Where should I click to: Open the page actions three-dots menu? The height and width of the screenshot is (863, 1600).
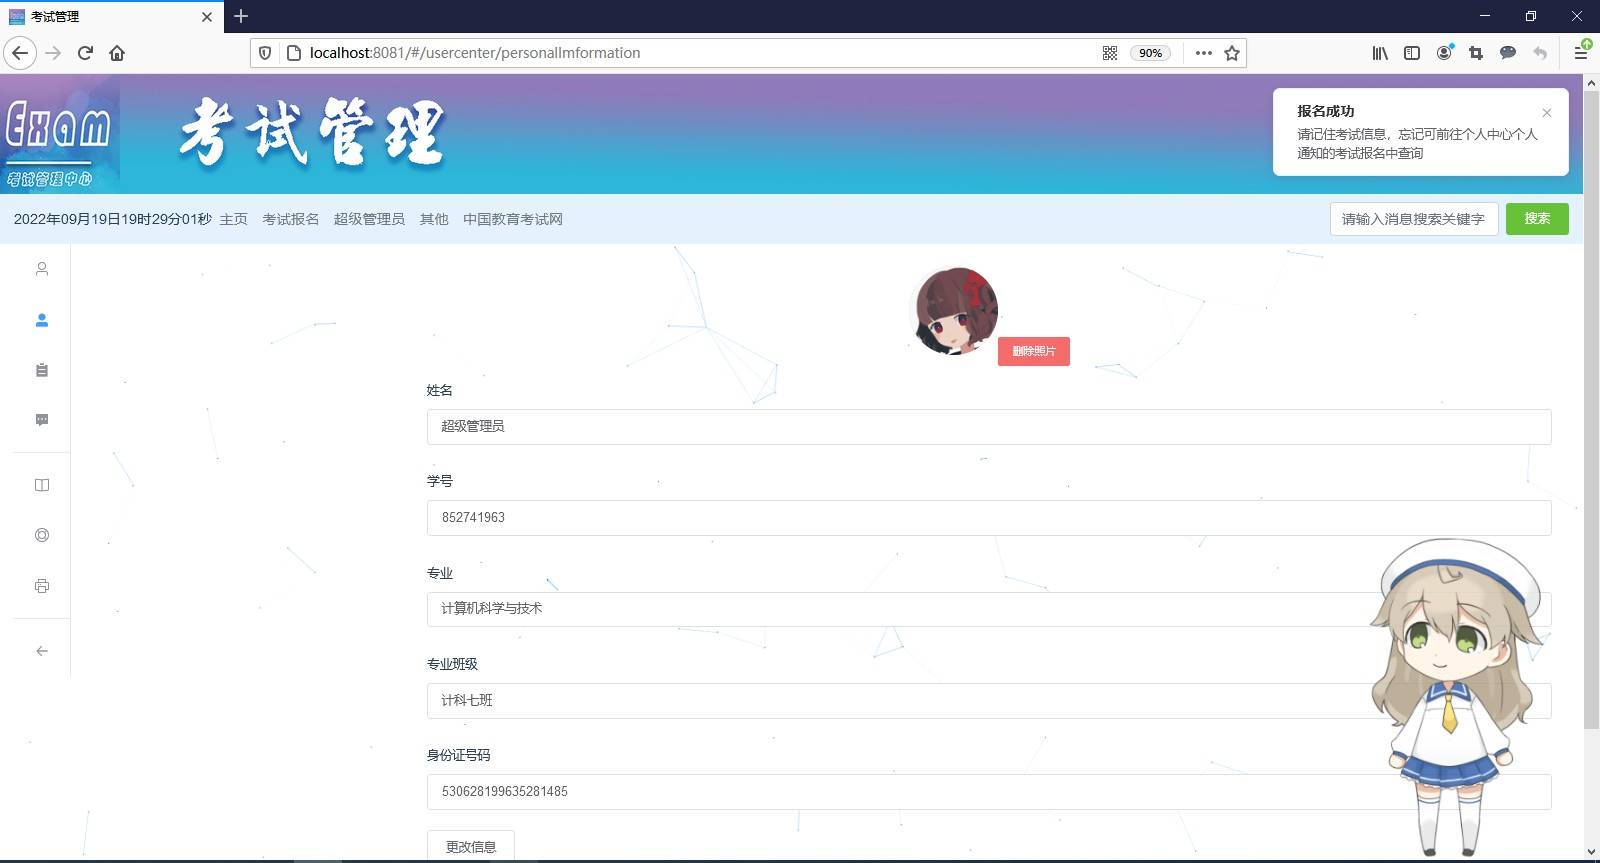(1203, 53)
